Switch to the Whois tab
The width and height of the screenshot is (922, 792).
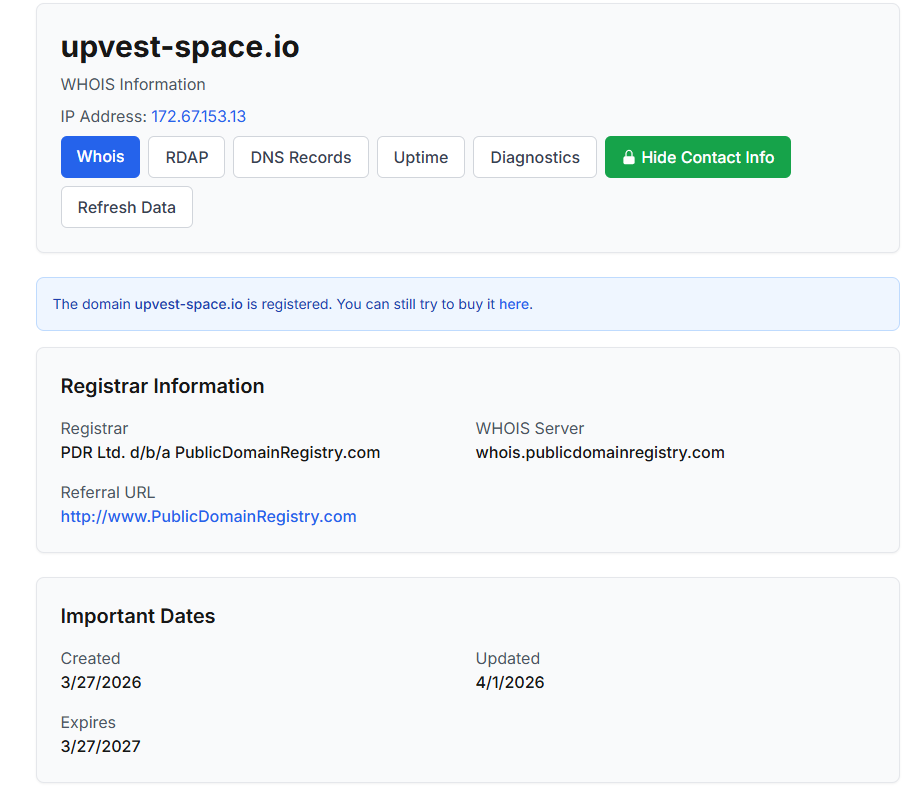pos(100,157)
